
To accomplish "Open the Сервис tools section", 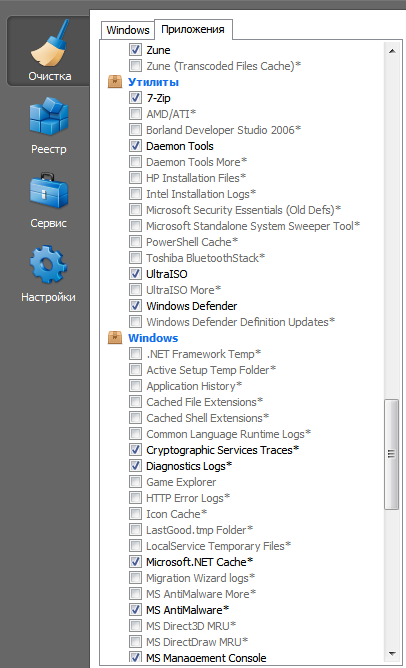I will click(x=49, y=200).
